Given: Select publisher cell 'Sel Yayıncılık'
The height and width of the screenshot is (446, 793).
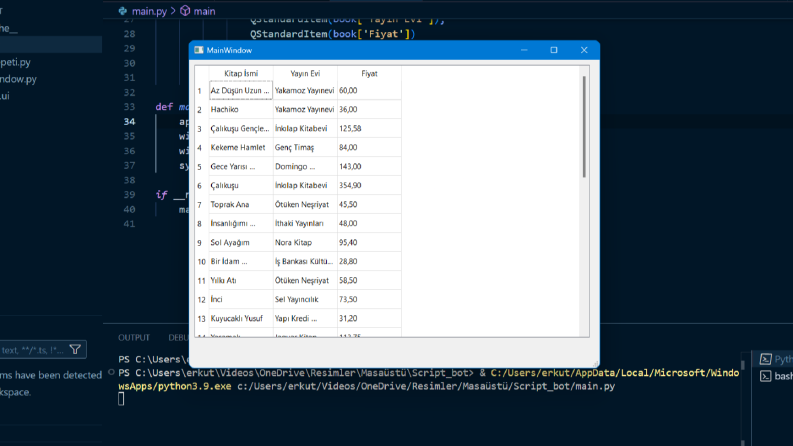Looking at the screenshot, I should (305, 299).
